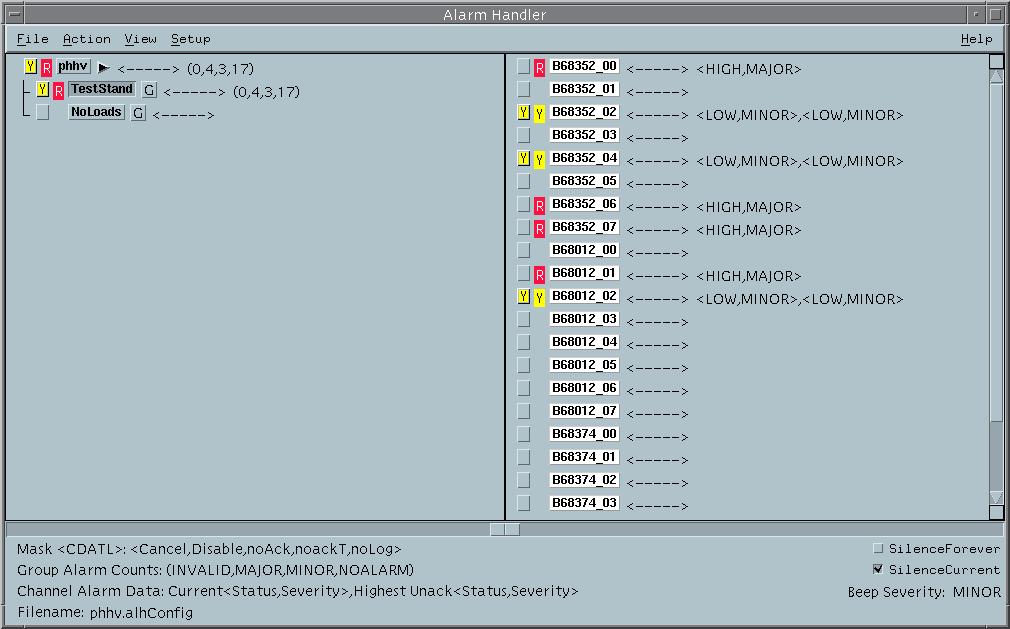Click the Y severity indicator beside the B68012_02 label
The image size is (1010, 629).
pyautogui.click(x=540, y=297)
